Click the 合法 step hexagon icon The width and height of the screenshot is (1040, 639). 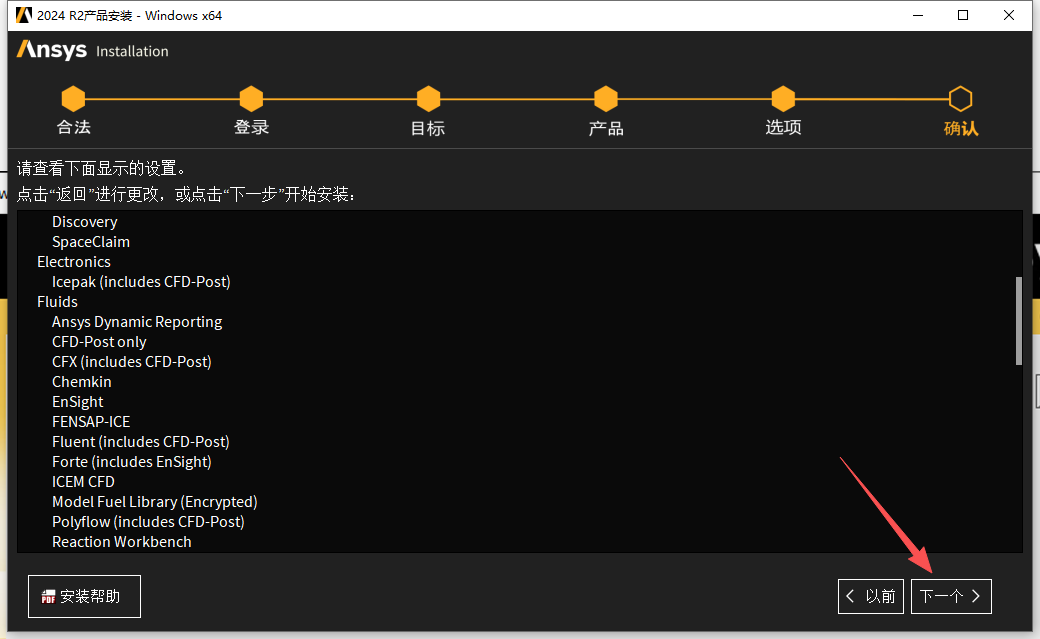click(73, 100)
